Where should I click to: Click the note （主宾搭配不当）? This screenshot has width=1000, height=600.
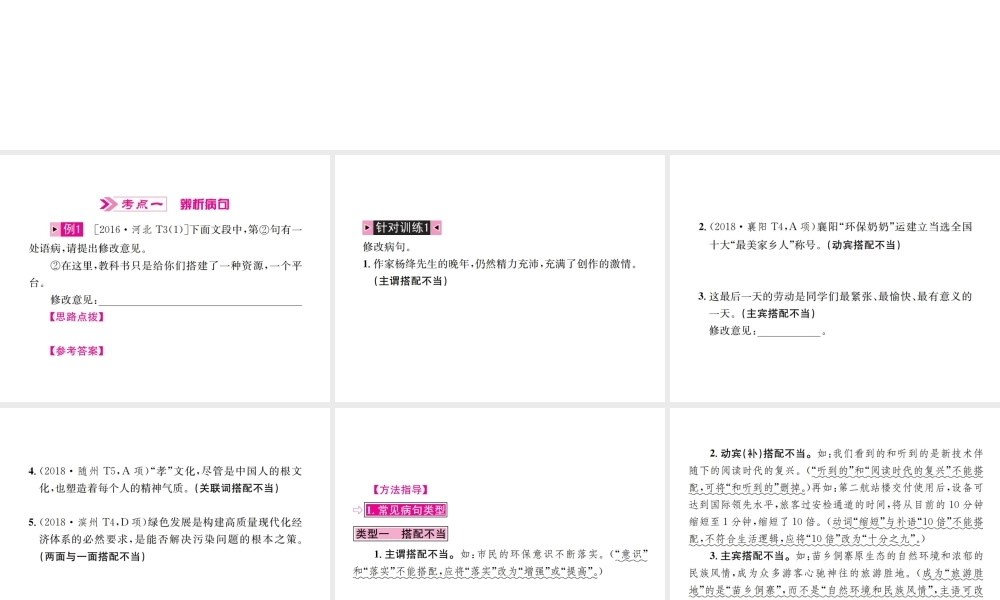coord(777,314)
